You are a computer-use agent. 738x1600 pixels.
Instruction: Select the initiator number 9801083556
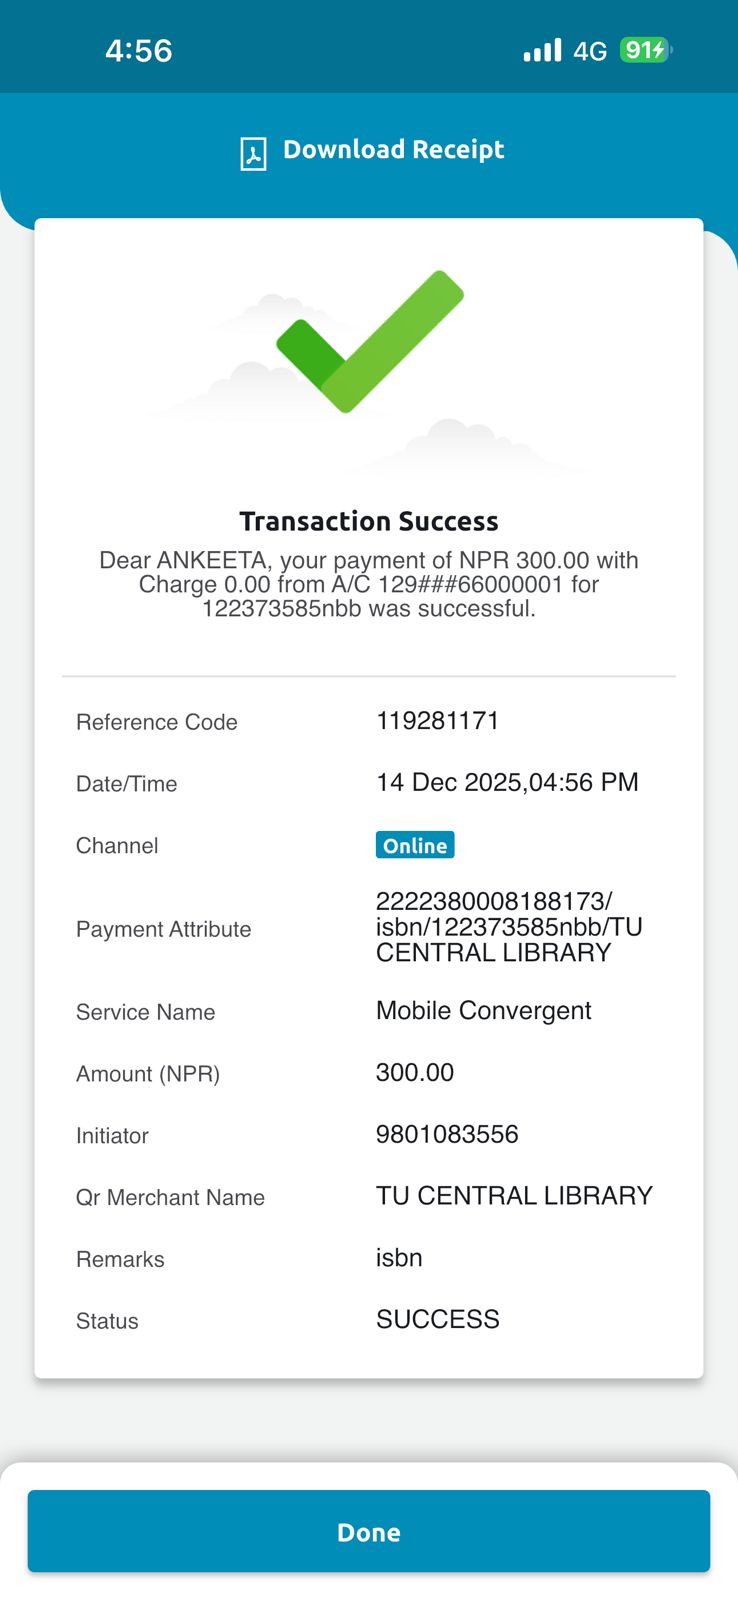[x=447, y=1134]
